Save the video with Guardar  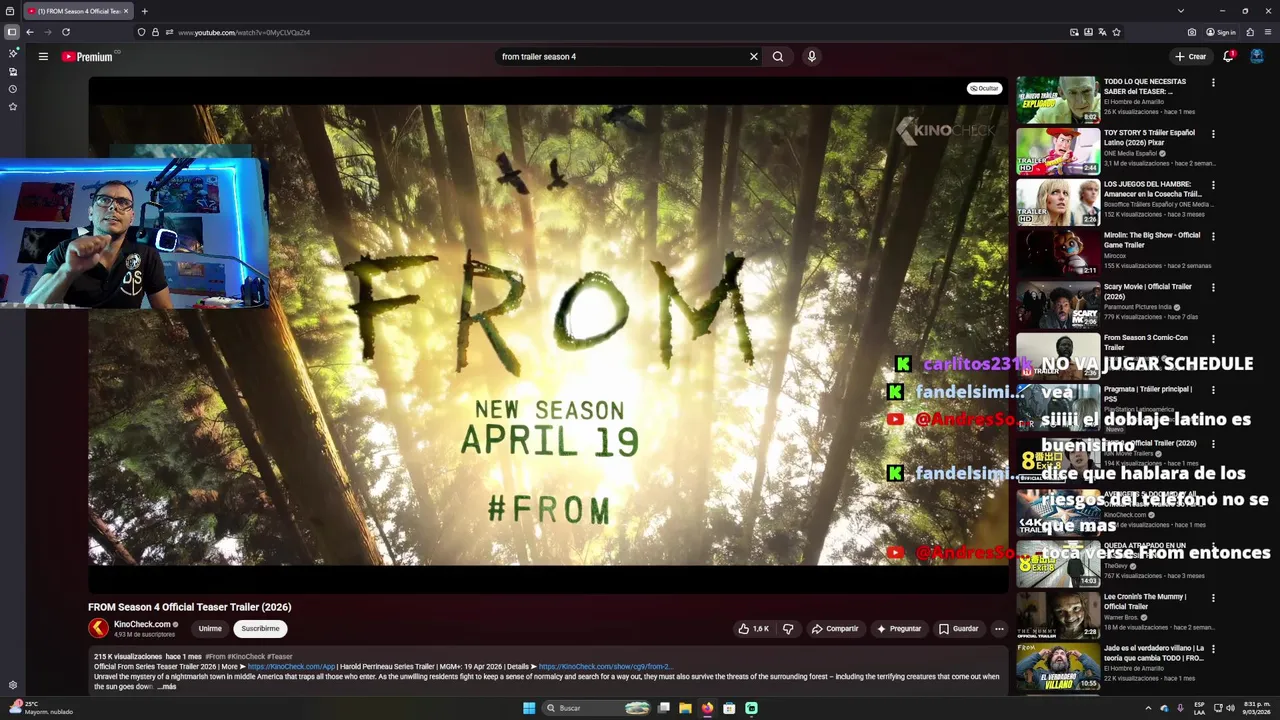pyautogui.click(x=959, y=629)
